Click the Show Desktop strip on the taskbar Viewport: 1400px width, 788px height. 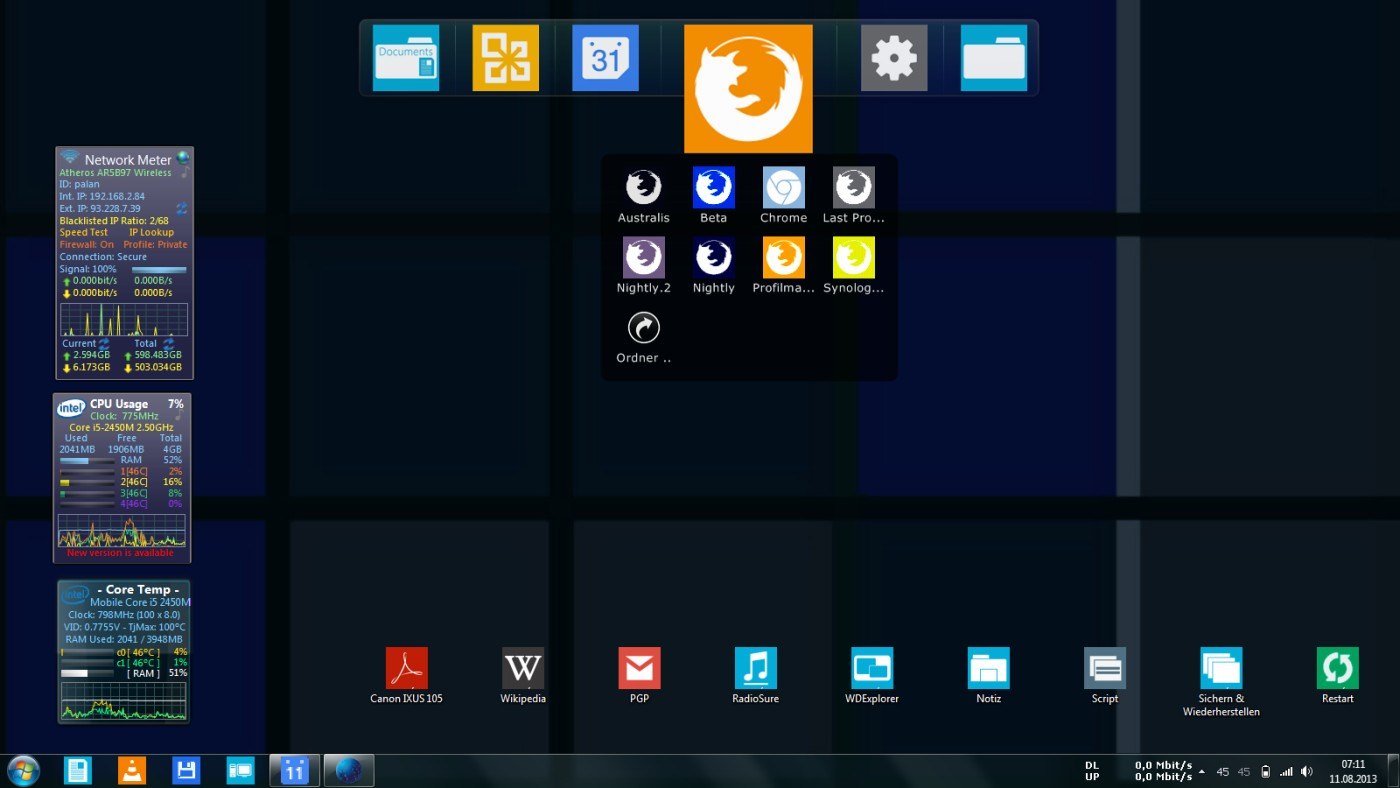pos(1393,771)
